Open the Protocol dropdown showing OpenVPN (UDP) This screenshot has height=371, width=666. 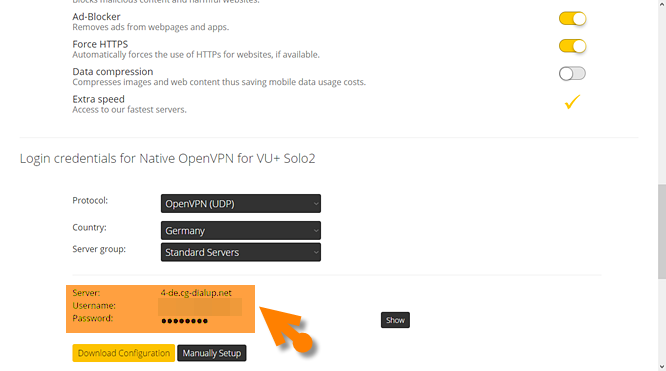click(x=240, y=204)
